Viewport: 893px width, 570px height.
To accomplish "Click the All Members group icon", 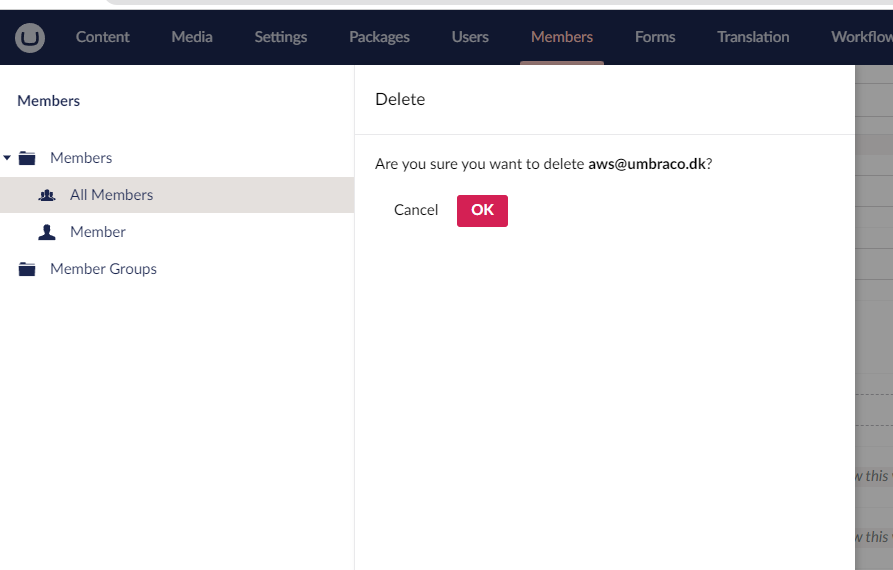I will point(47,195).
